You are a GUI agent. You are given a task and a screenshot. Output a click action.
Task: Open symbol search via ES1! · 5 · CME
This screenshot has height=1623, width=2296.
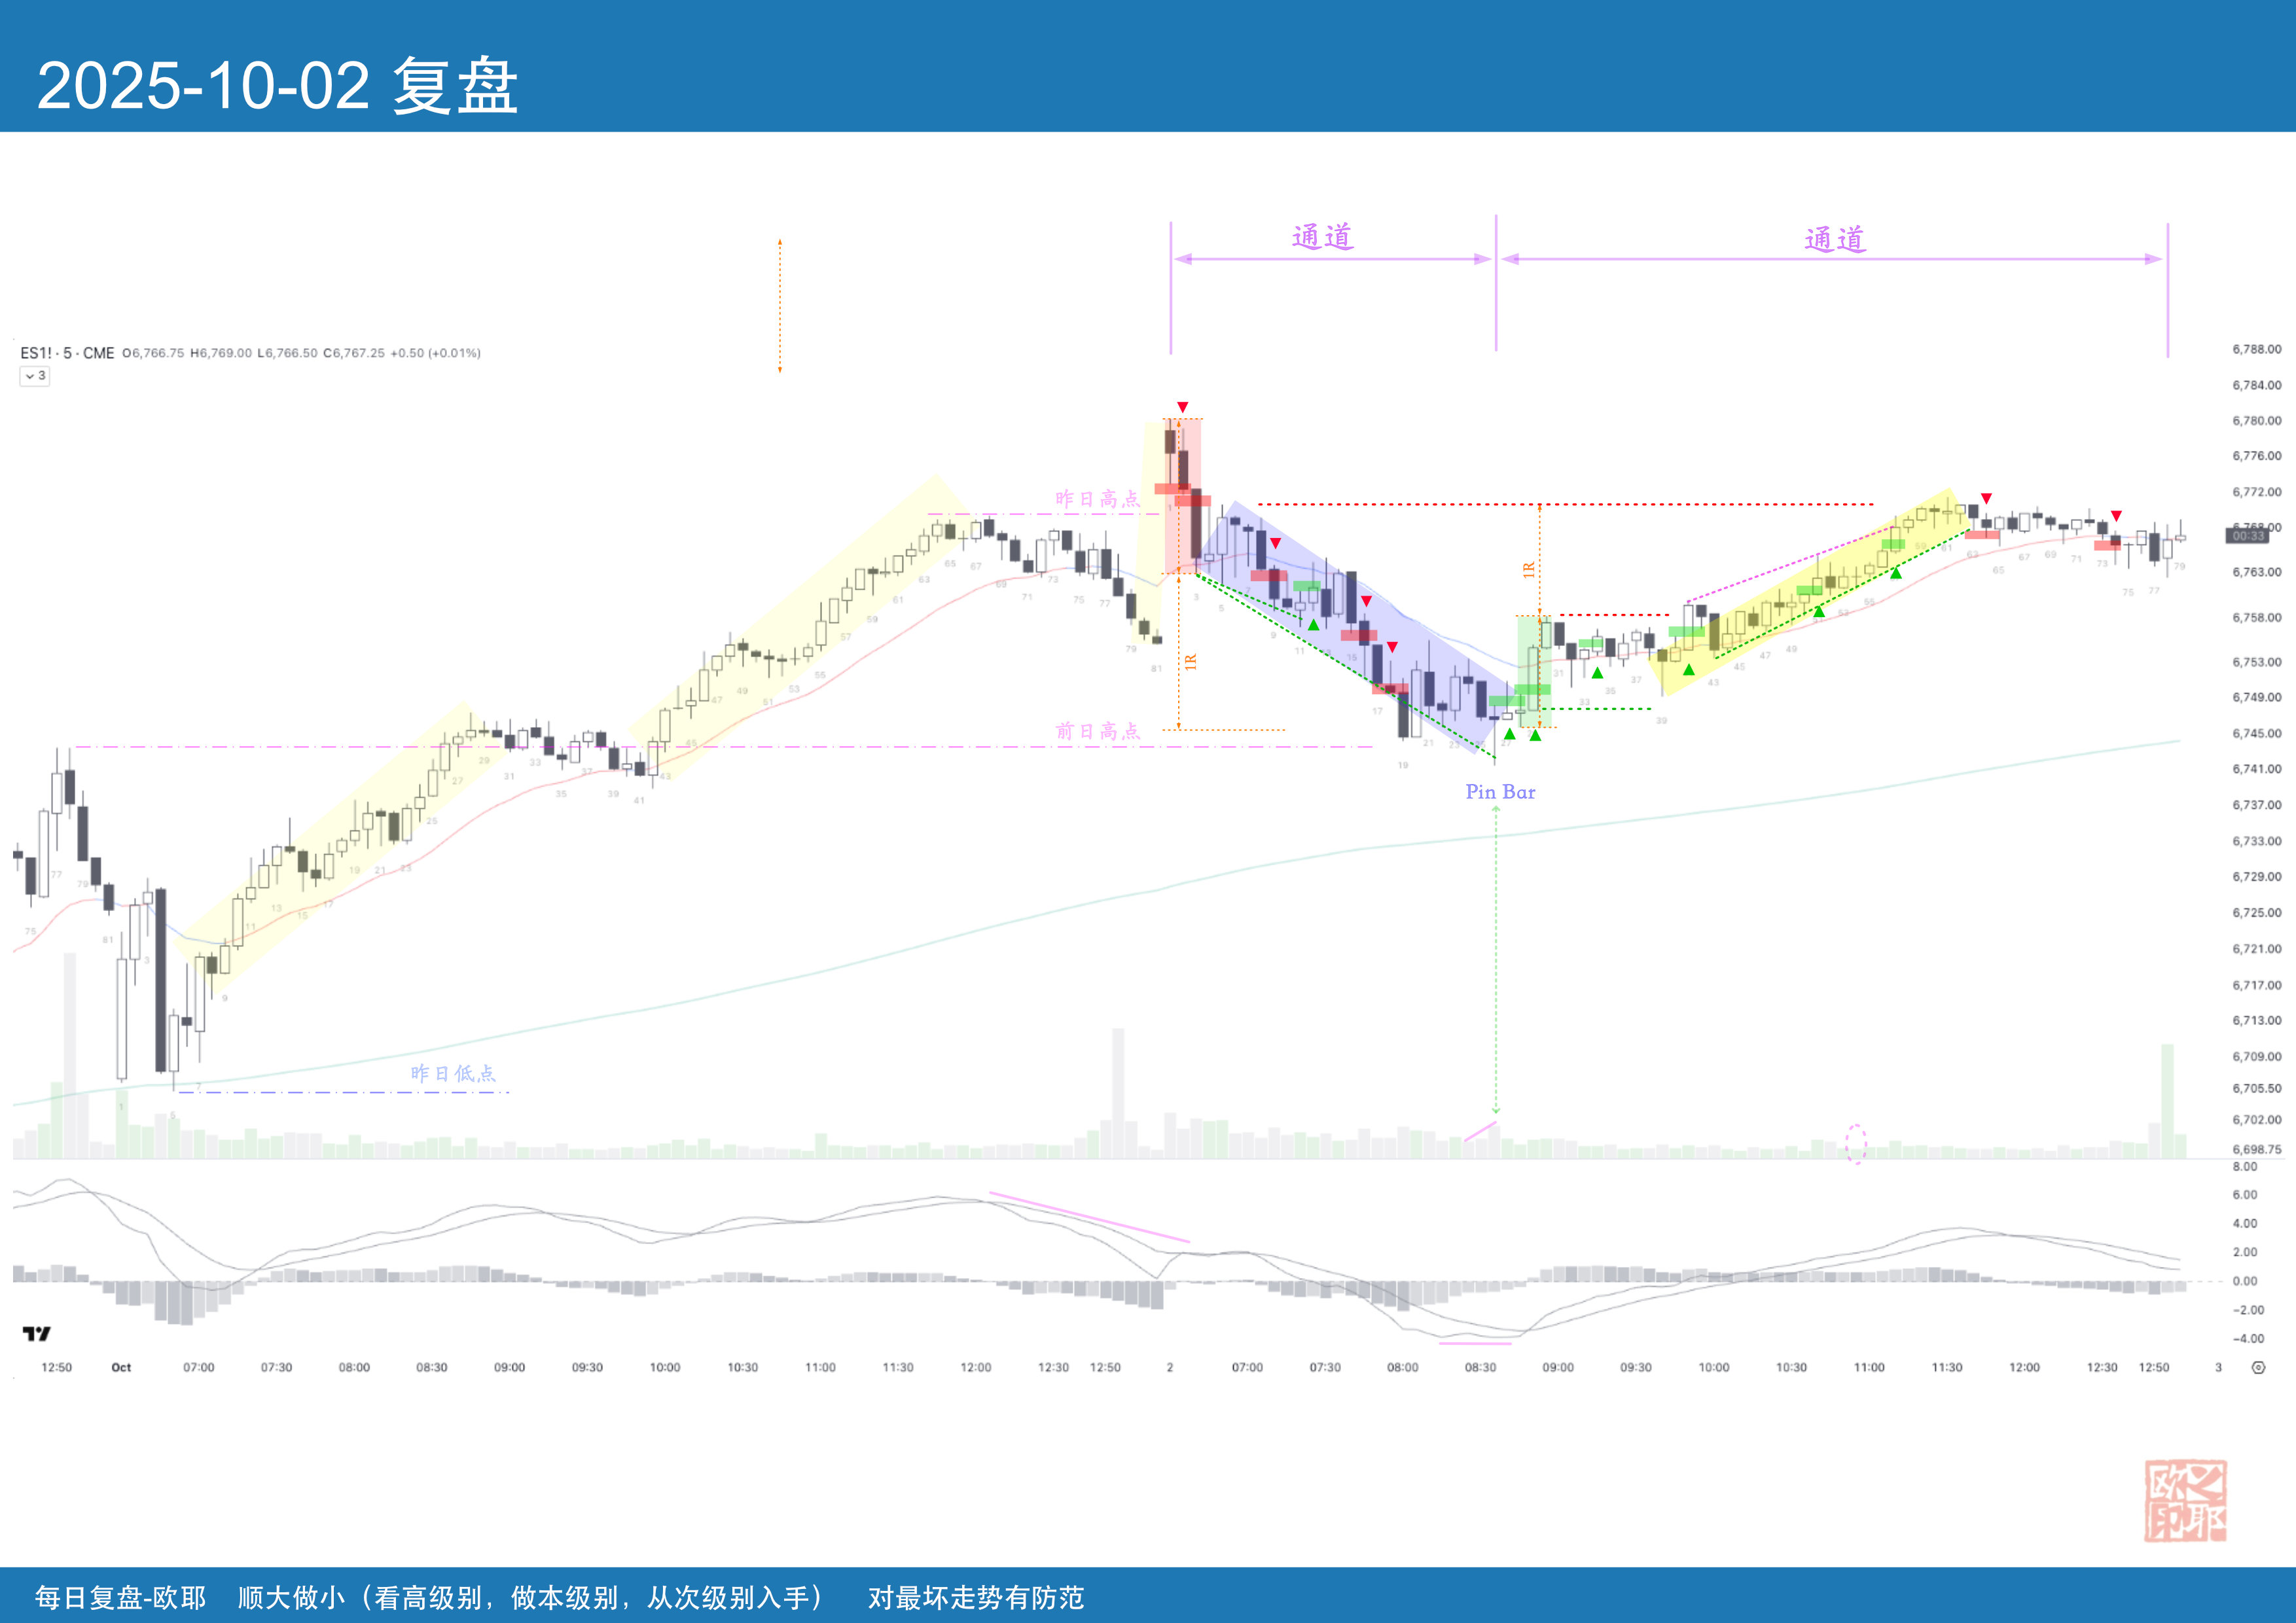[x=67, y=353]
